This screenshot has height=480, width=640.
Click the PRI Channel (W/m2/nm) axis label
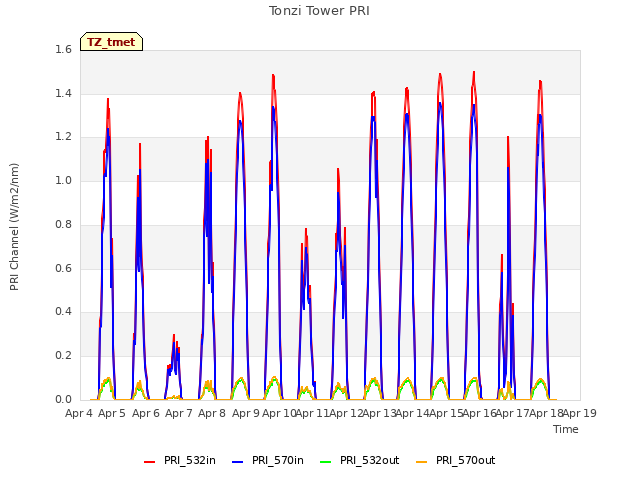point(14,227)
